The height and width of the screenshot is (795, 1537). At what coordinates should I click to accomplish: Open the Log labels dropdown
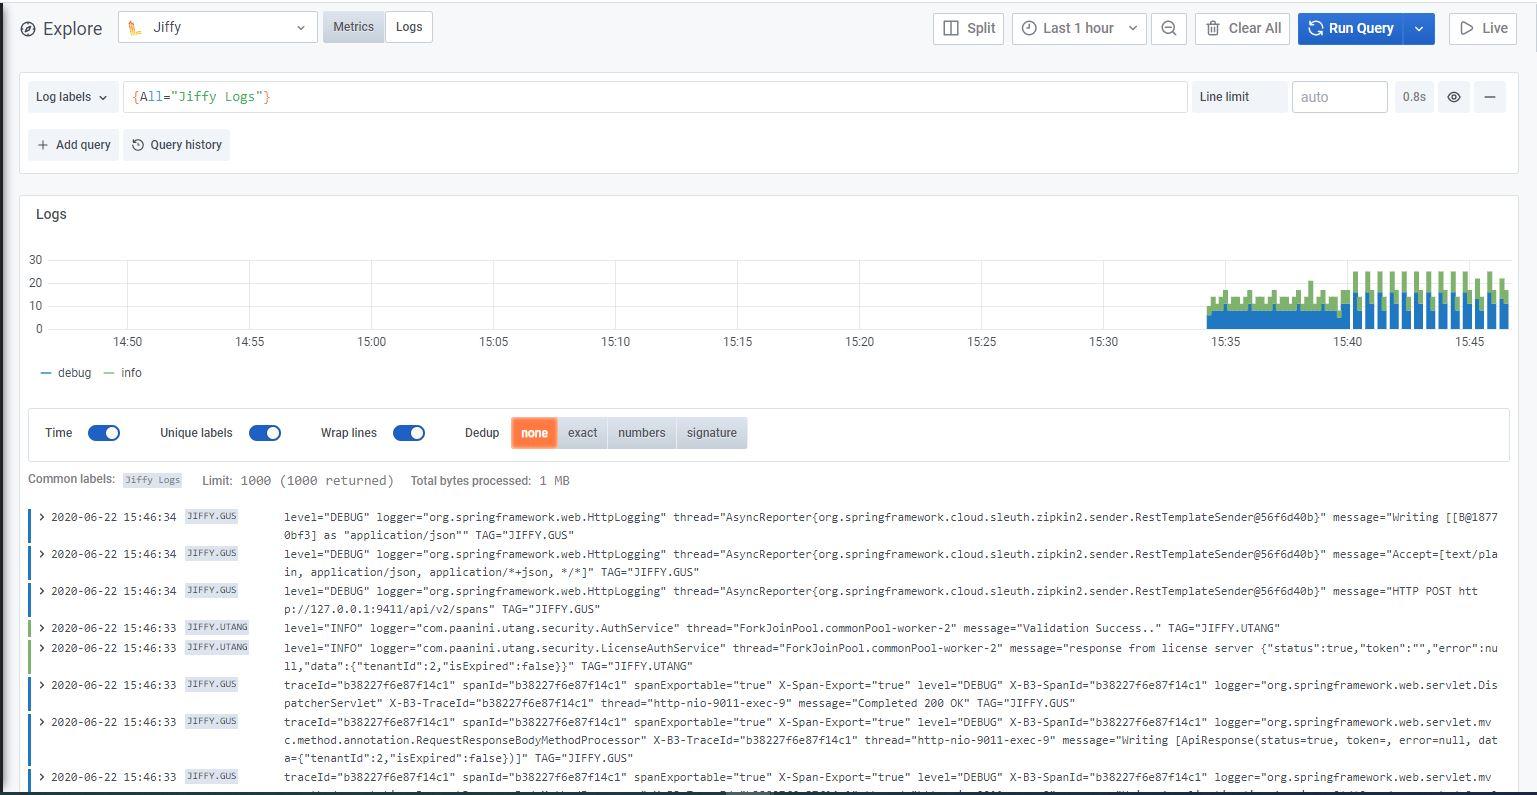click(x=70, y=97)
